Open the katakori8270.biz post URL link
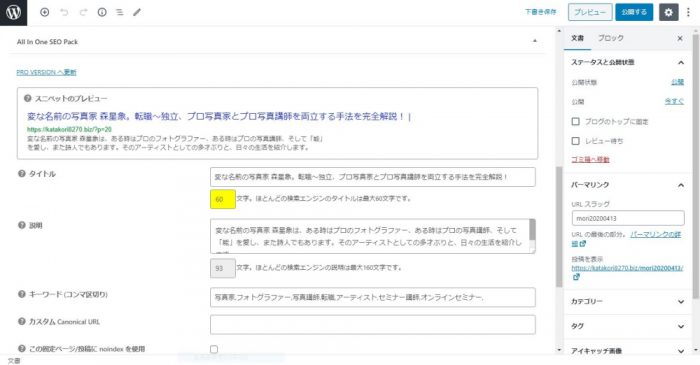This screenshot has width=700, height=365. click(x=627, y=268)
